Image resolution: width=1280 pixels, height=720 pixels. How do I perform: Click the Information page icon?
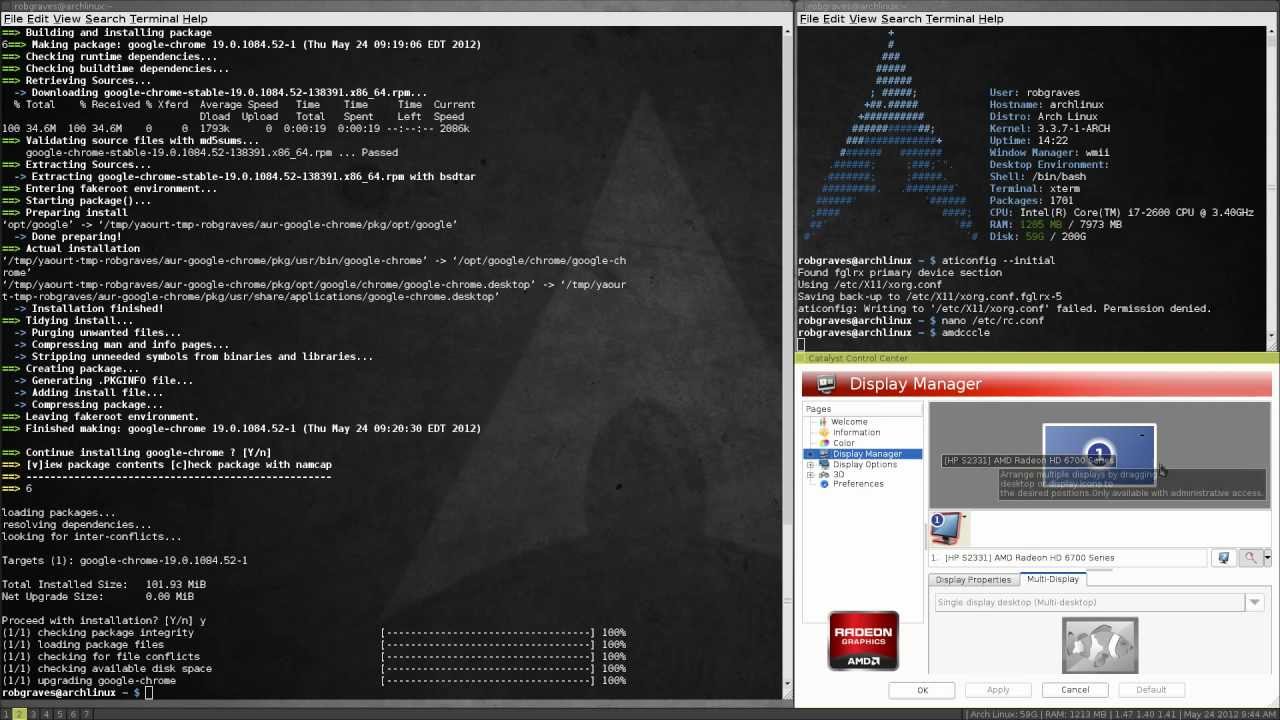pos(824,432)
